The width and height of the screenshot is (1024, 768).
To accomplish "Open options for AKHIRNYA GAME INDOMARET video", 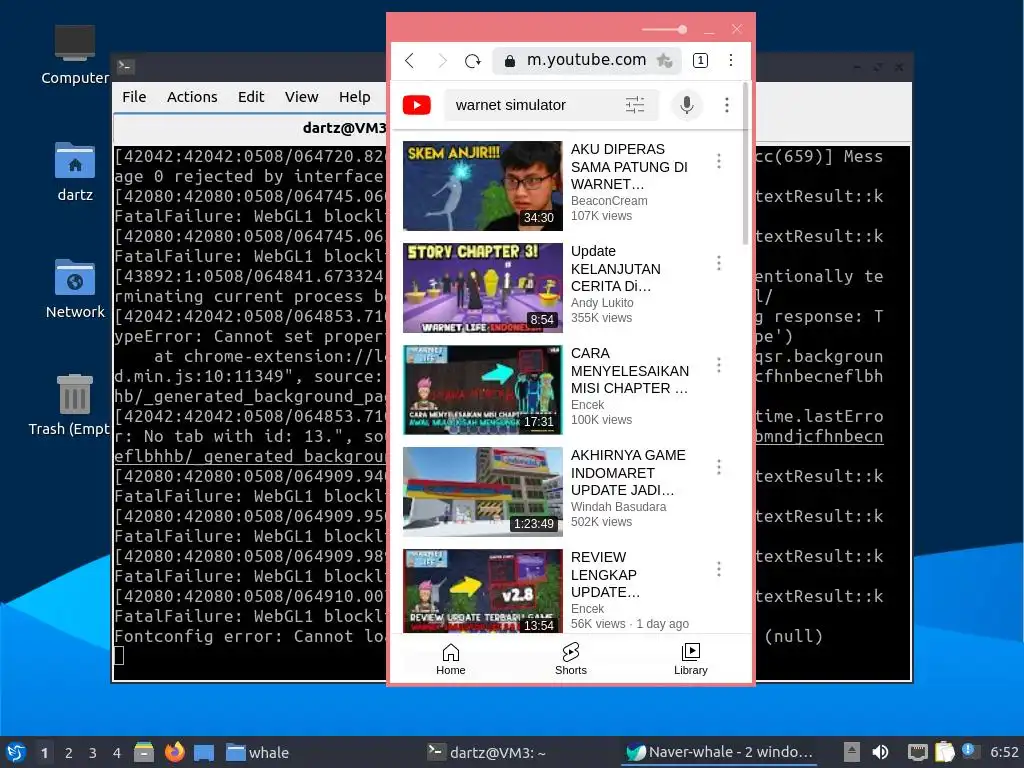I will coord(718,466).
